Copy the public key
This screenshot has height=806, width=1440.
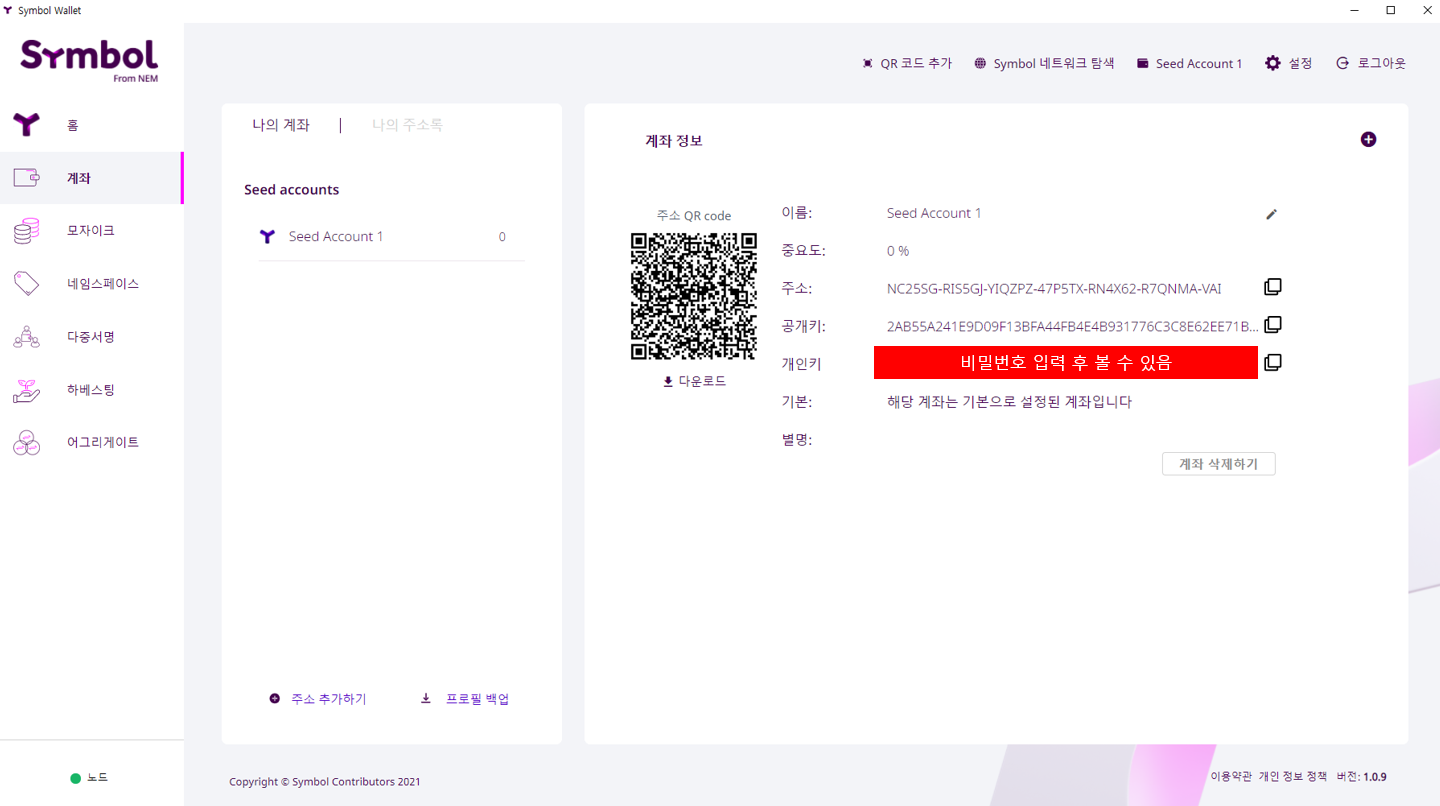(1273, 324)
